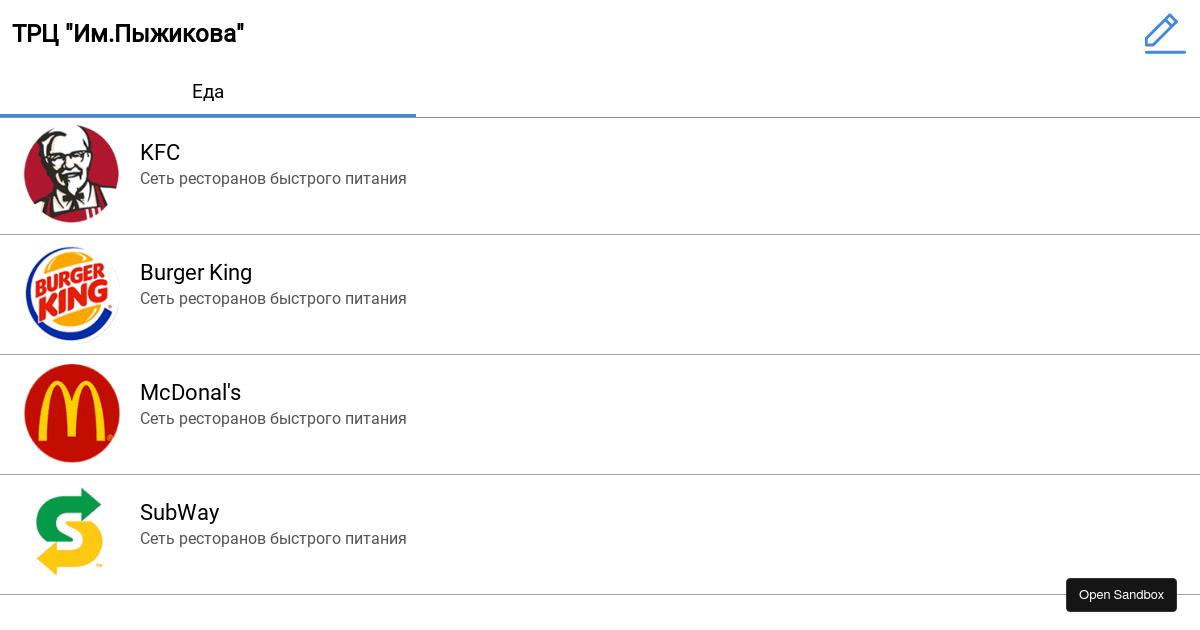Choose the SubWay name label
The image size is (1200, 630).
(180, 513)
